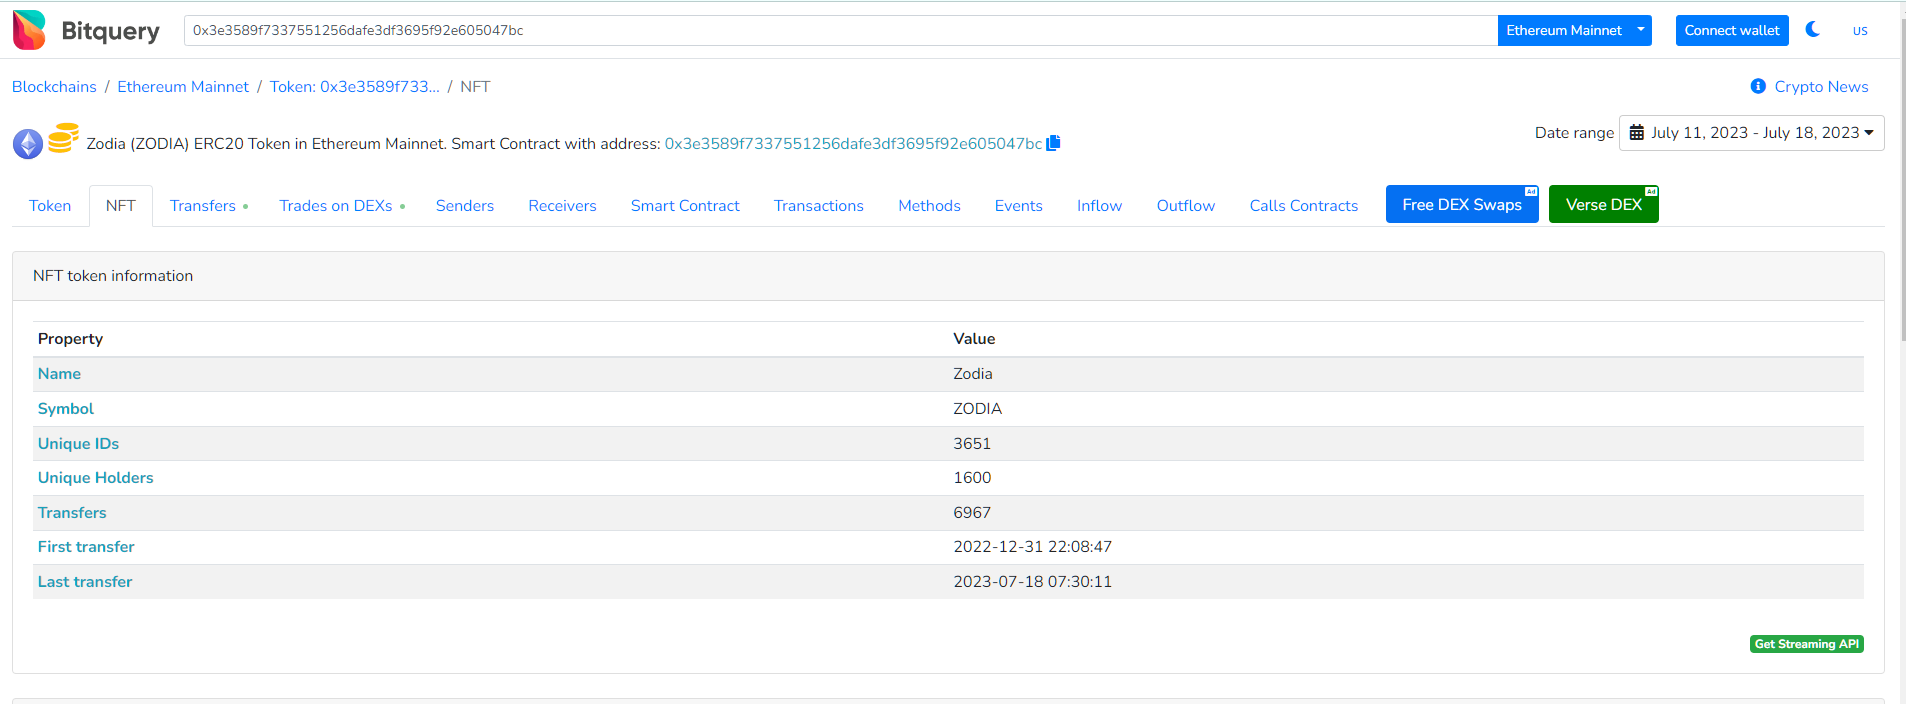The width and height of the screenshot is (1906, 704).
Task: Click the First transfer property link
Action: pos(86,547)
